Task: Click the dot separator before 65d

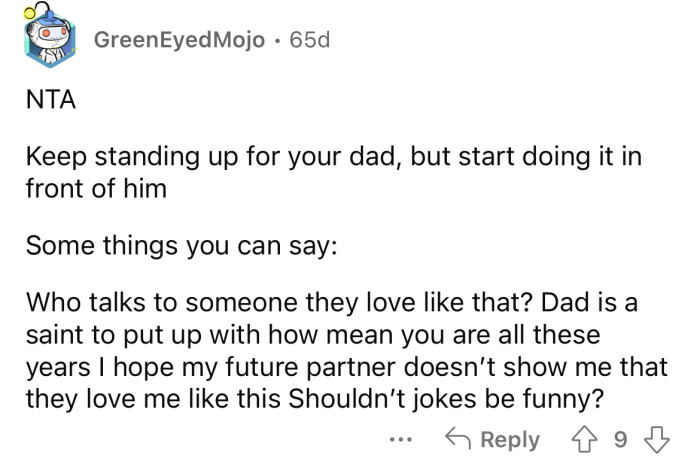Action: pos(277,41)
